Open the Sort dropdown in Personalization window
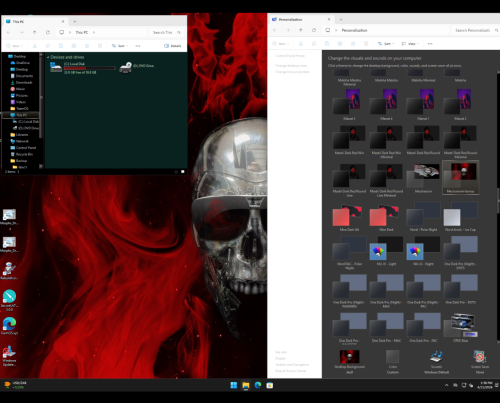 click(x=386, y=44)
